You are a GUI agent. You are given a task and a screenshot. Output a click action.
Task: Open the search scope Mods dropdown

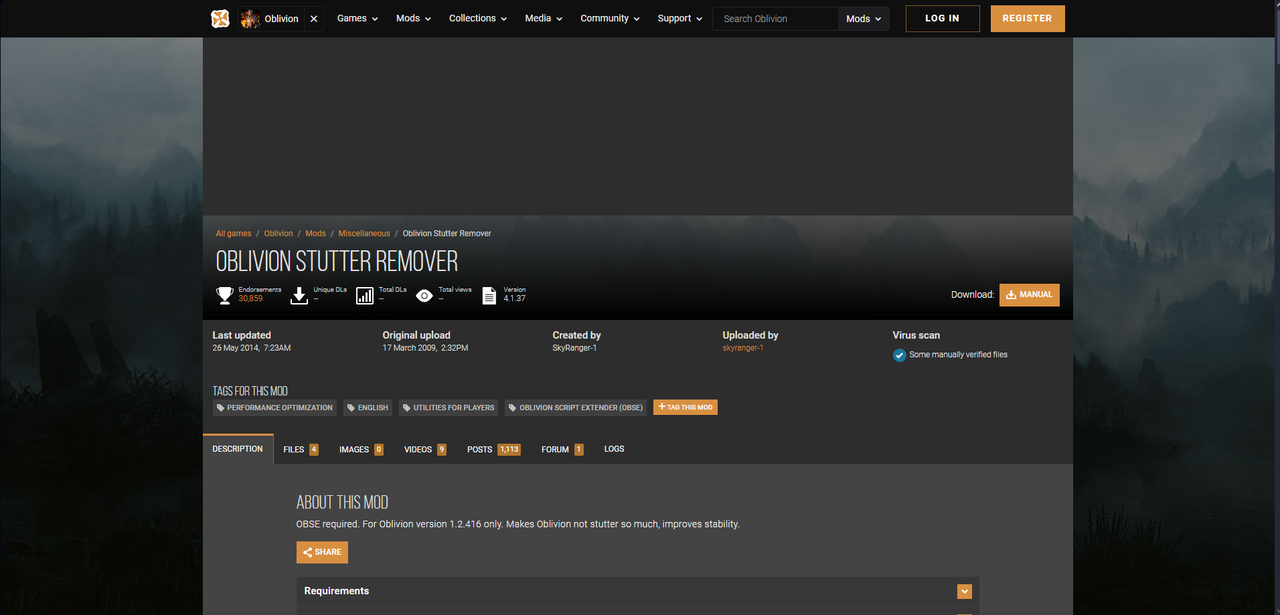click(864, 19)
